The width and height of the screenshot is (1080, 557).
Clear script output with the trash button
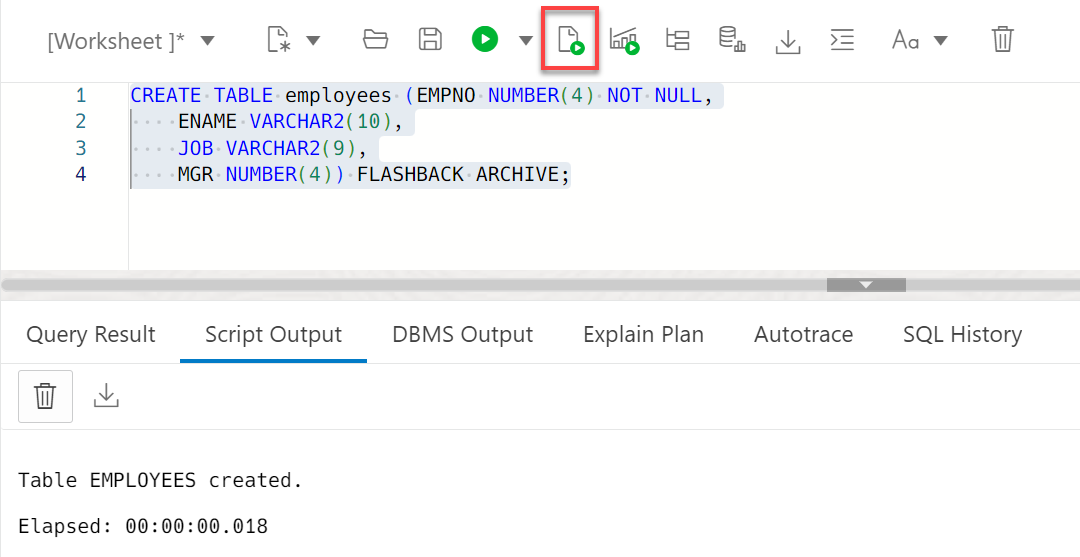pos(45,396)
